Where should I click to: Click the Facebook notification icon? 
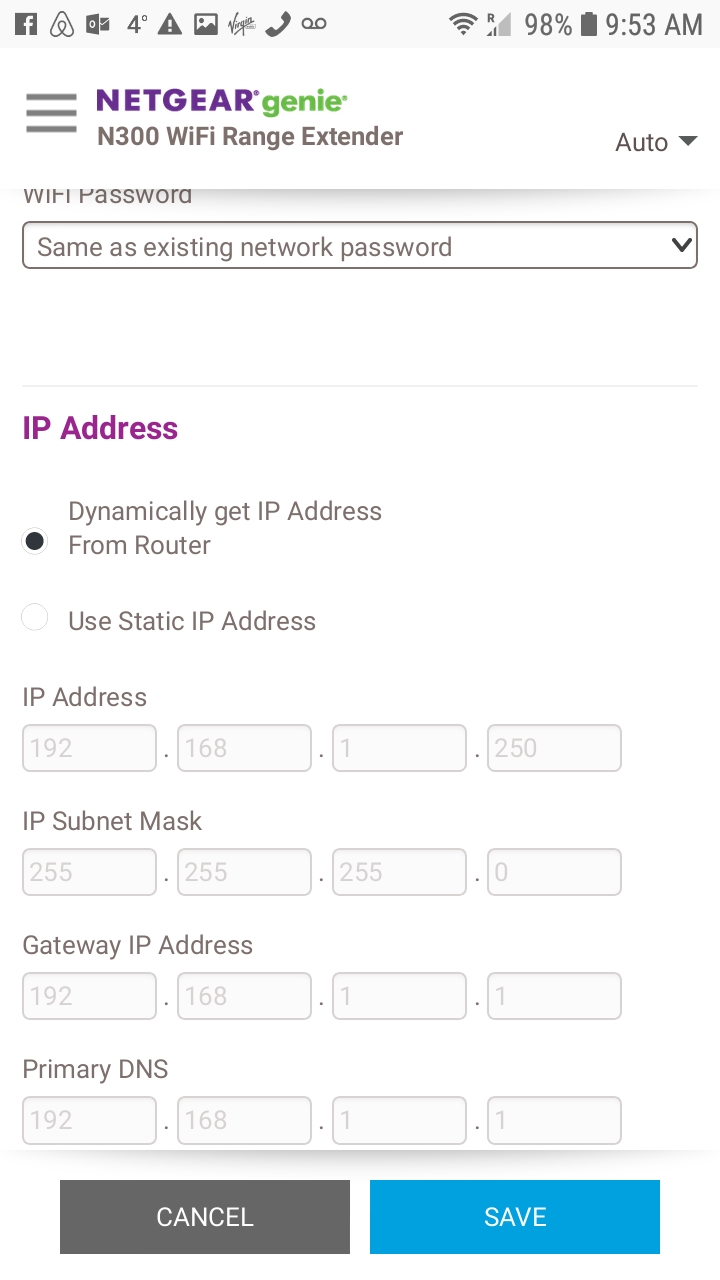coord(27,22)
